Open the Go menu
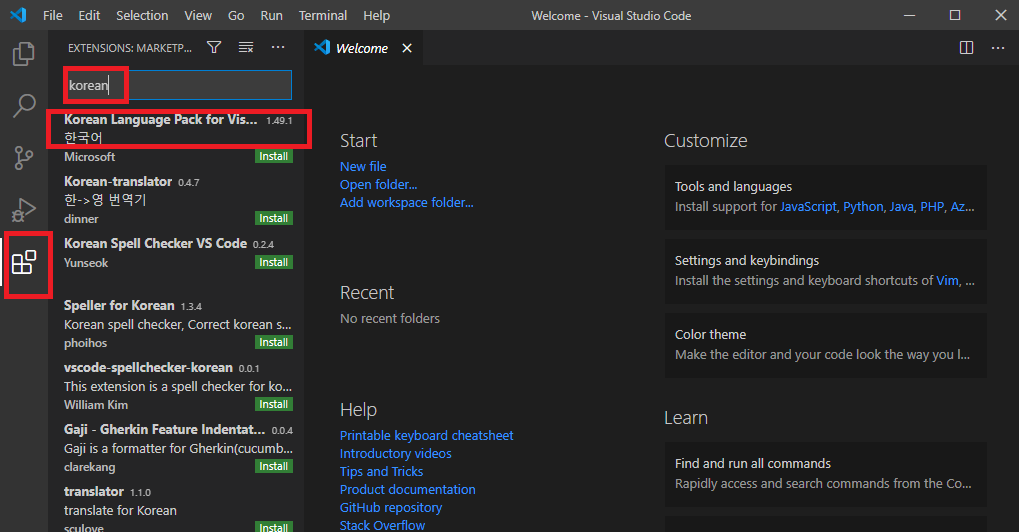Image resolution: width=1019 pixels, height=532 pixels. [x=236, y=16]
